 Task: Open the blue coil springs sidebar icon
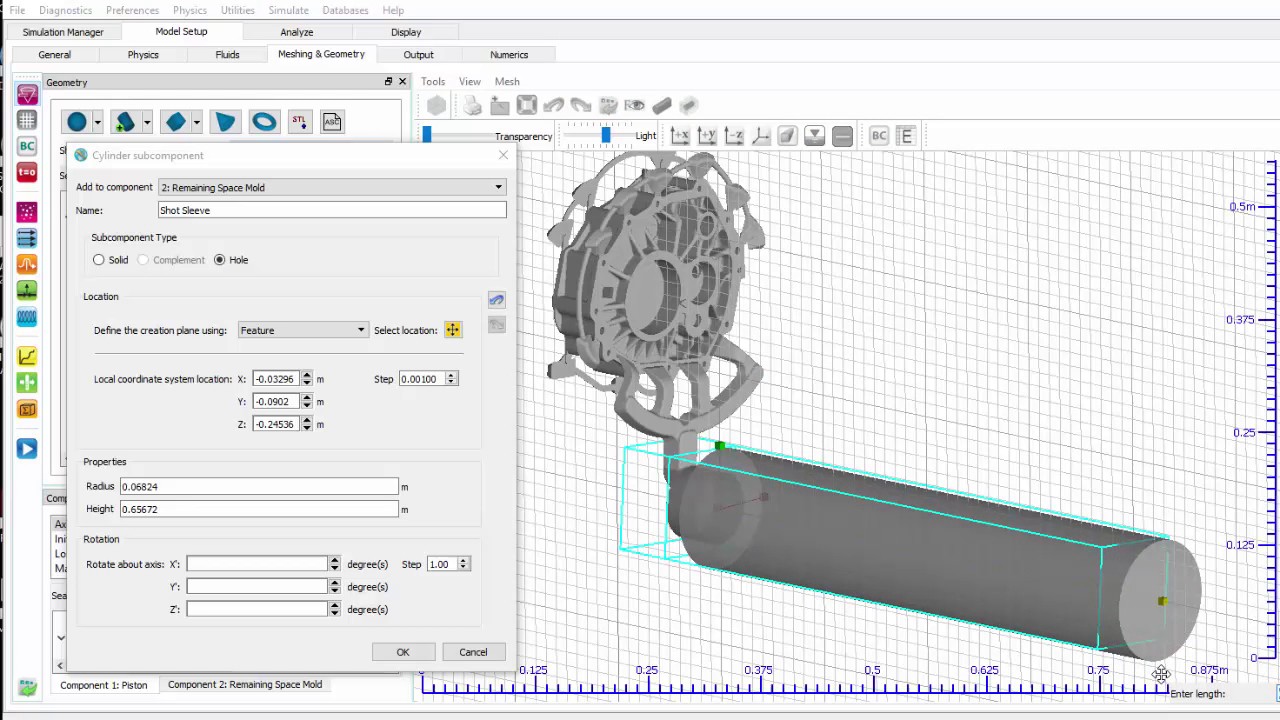click(27, 316)
